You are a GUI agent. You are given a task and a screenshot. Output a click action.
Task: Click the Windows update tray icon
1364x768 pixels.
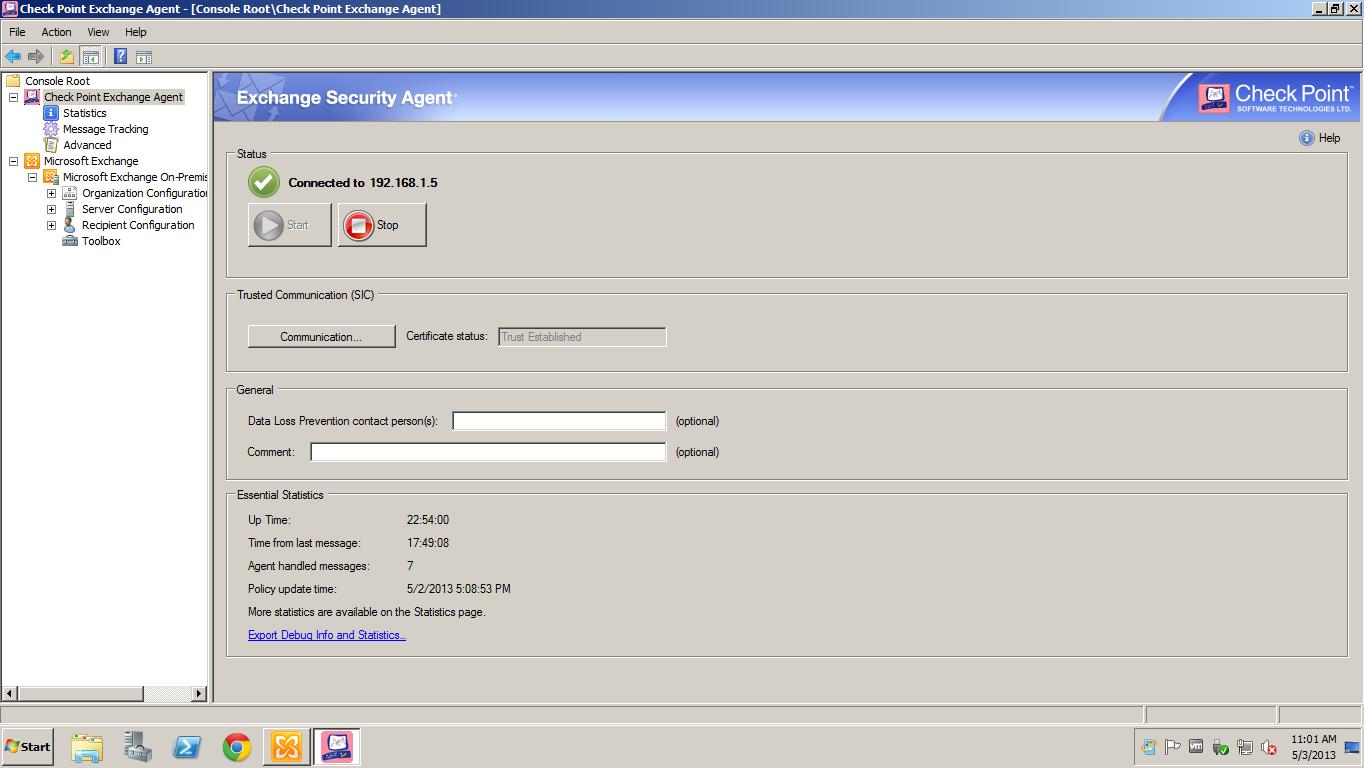pos(1148,747)
